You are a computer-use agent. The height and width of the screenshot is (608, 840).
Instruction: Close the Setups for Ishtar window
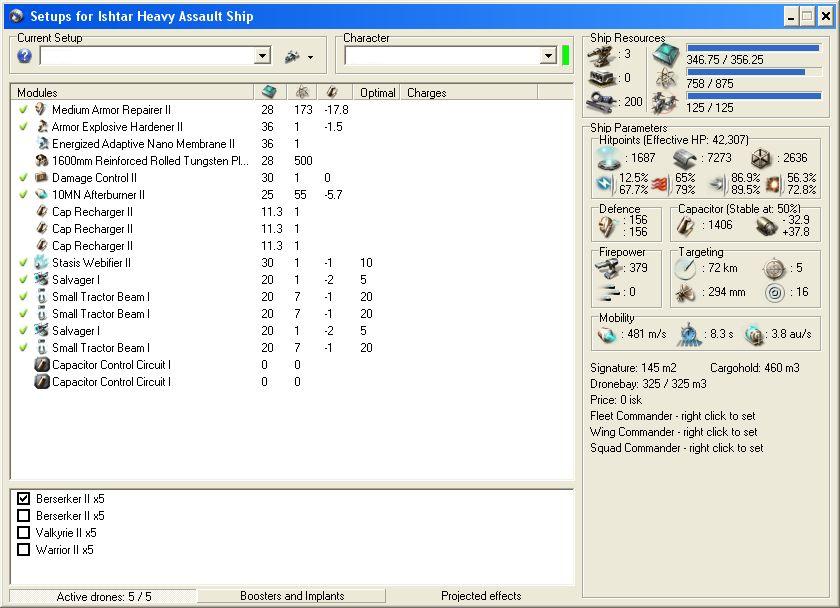click(x=826, y=17)
